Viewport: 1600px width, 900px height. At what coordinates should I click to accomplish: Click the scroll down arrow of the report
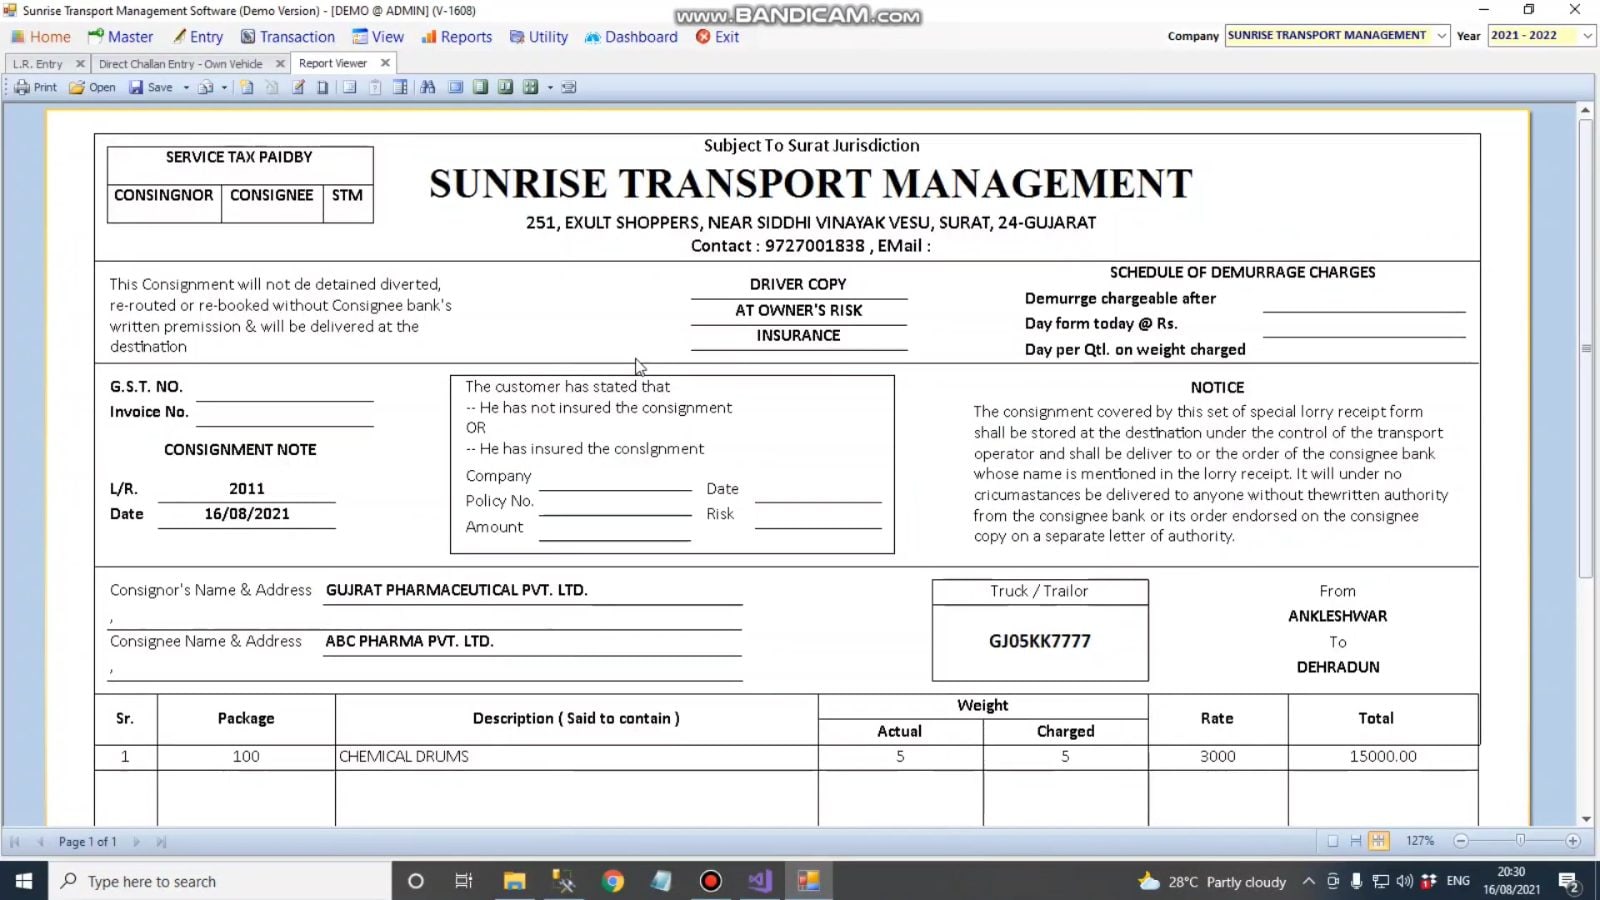point(1586,819)
